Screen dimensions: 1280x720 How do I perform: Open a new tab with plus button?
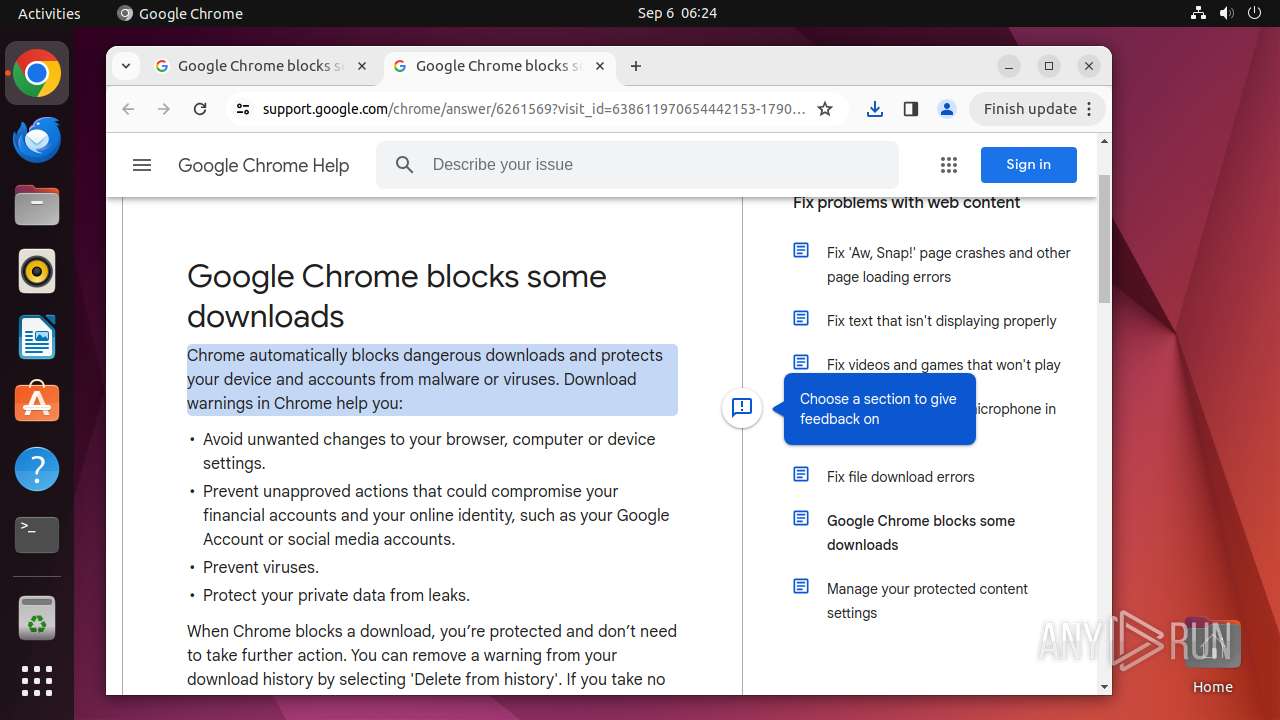pos(636,66)
